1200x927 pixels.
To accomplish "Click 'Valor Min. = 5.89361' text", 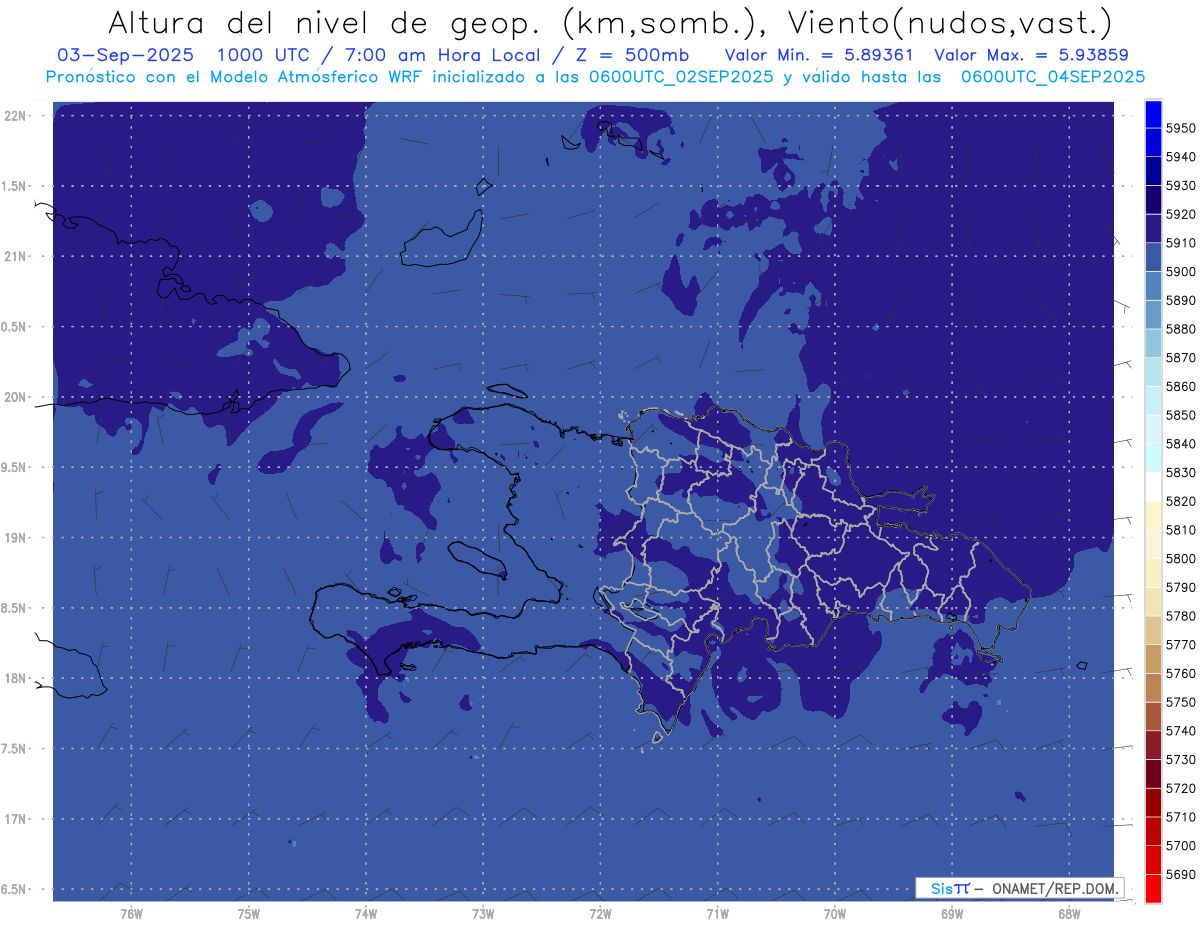I will (x=819, y=55).
